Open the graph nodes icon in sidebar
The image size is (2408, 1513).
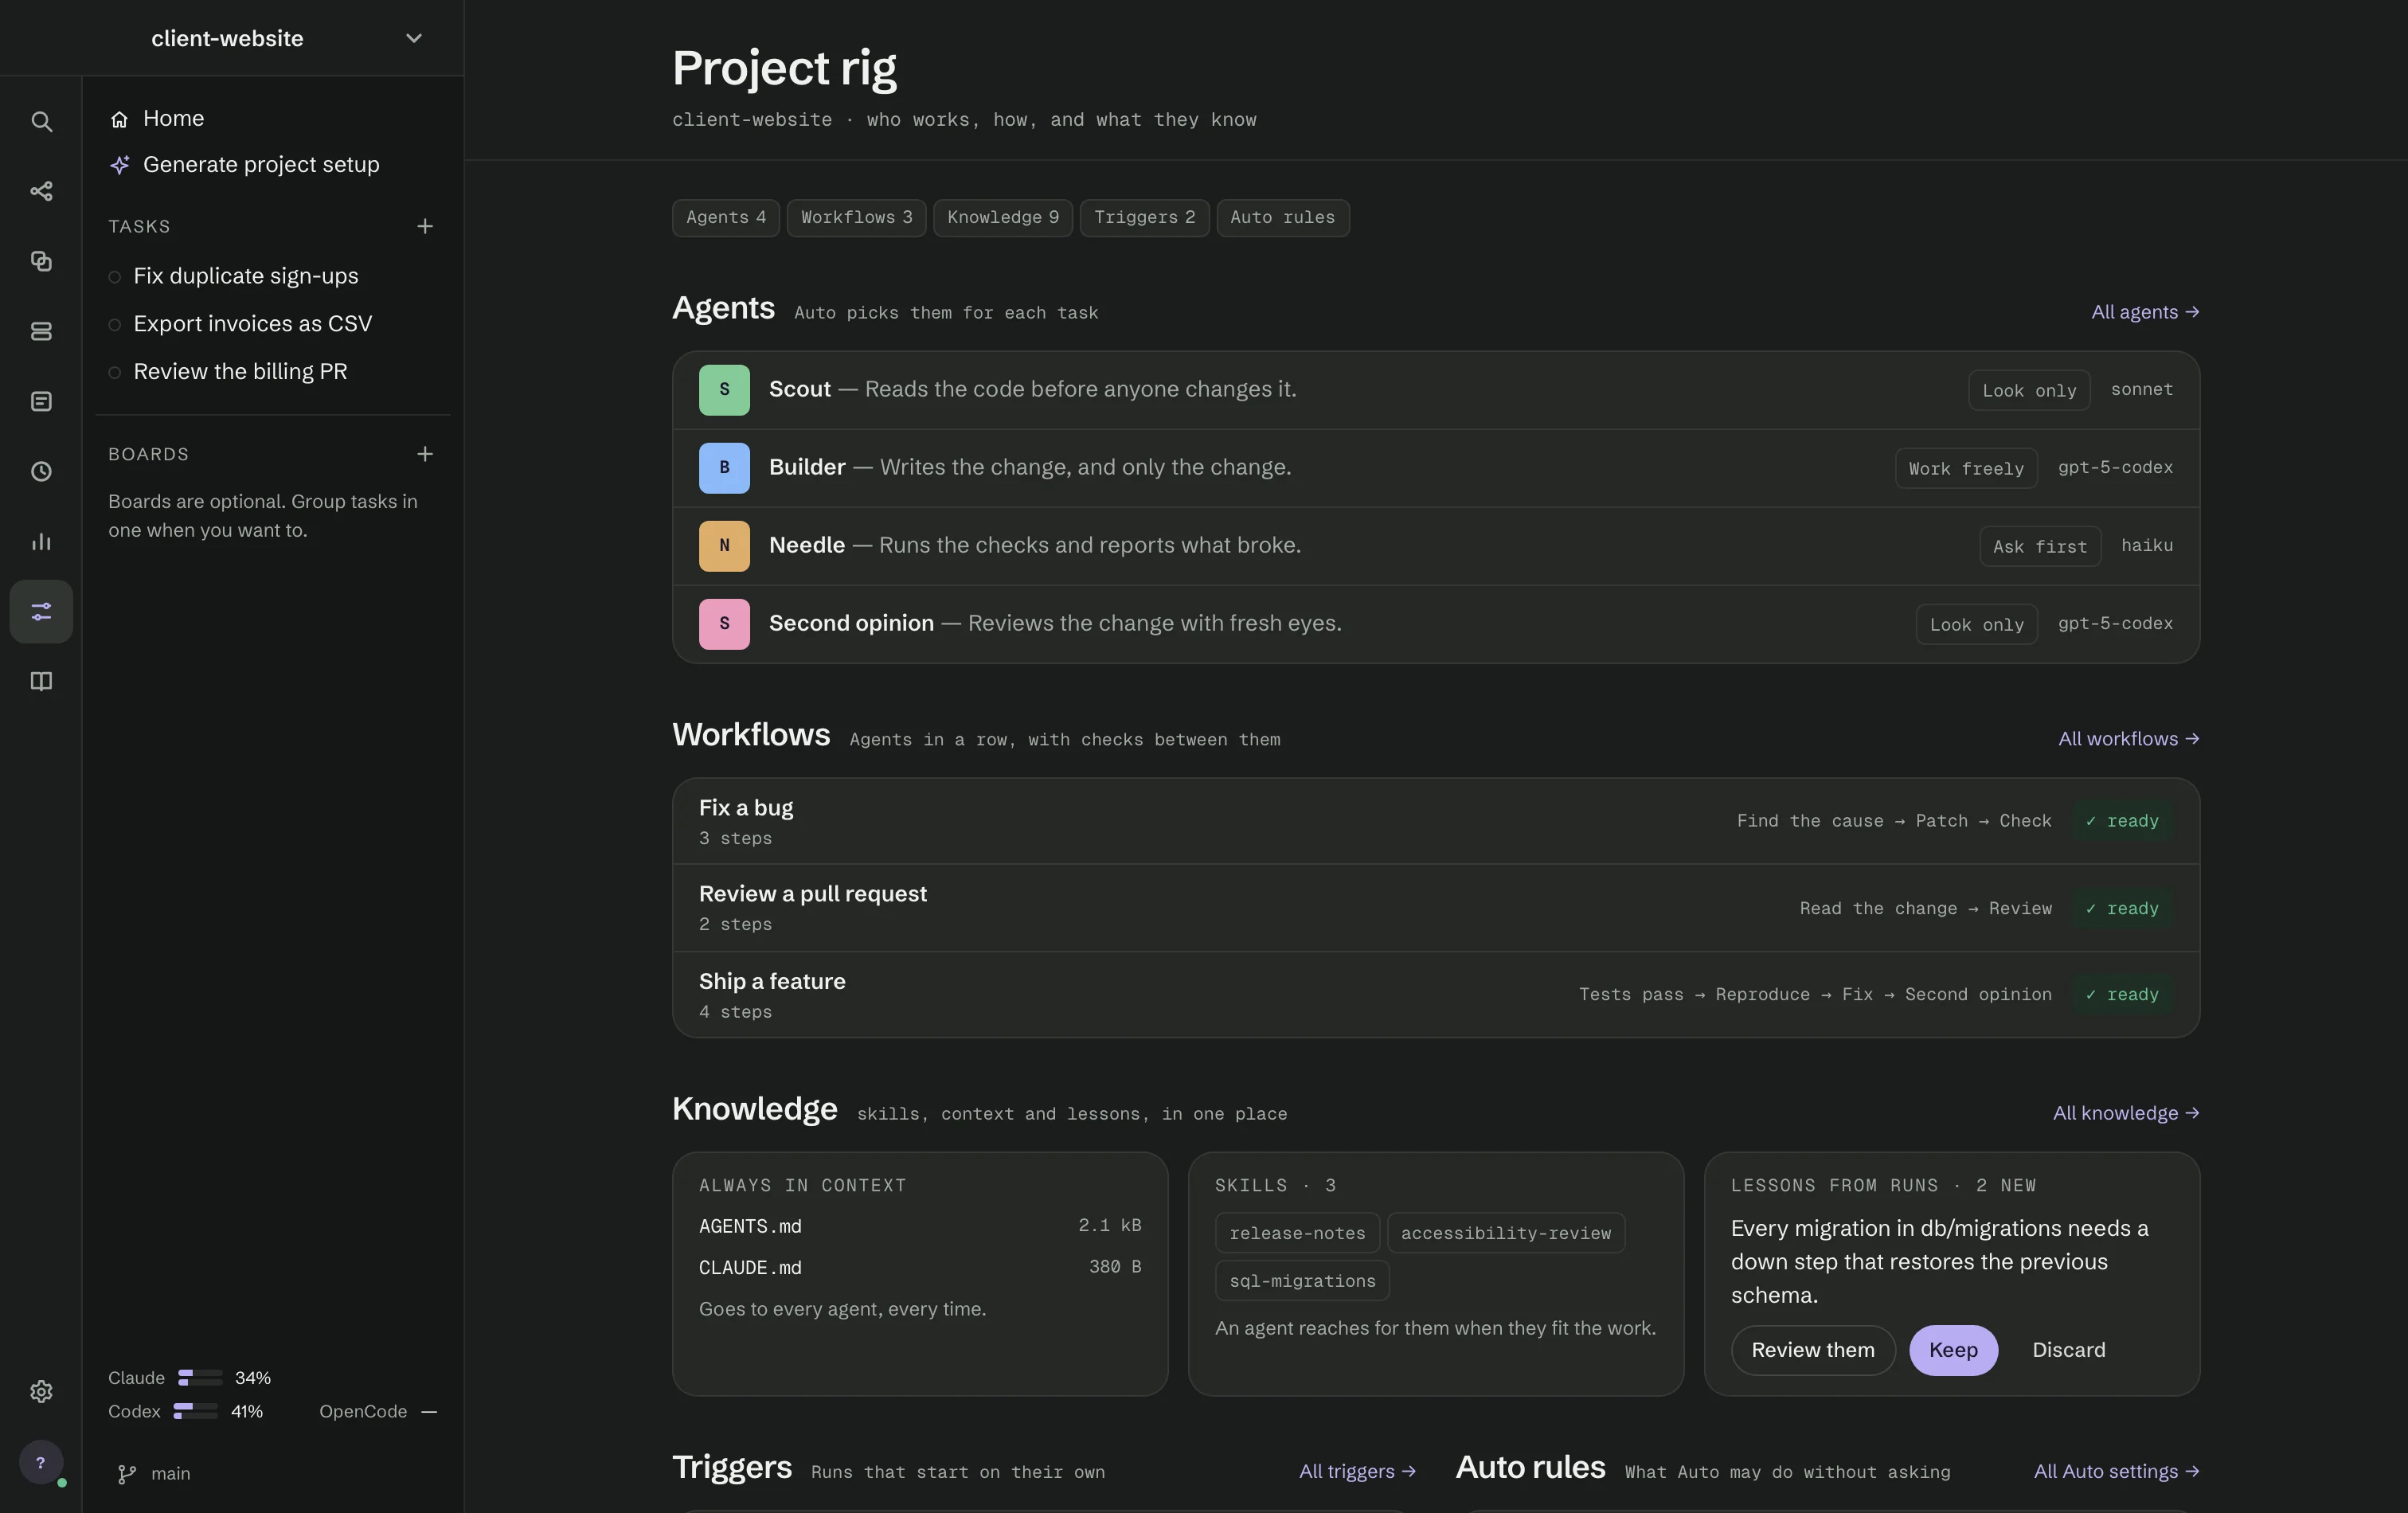[x=41, y=191]
